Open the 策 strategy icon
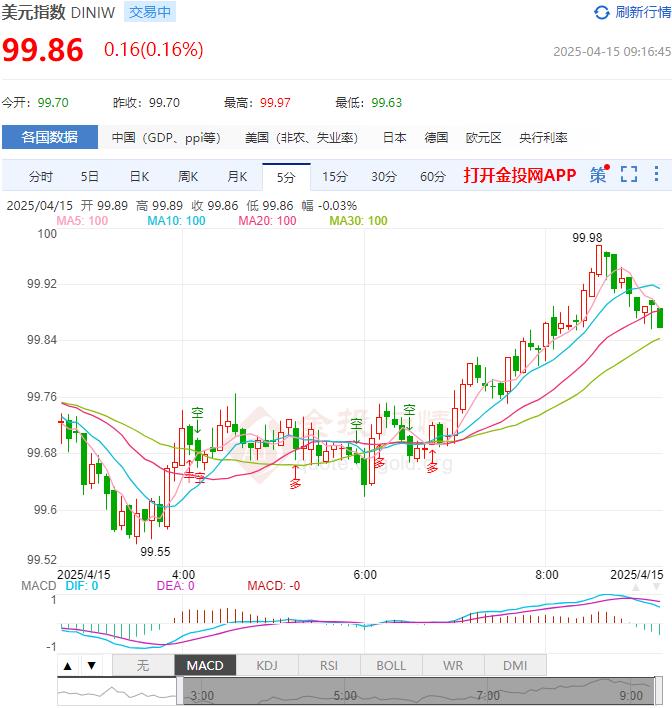Viewport: 672px width, 708px height. pos(598,175)
